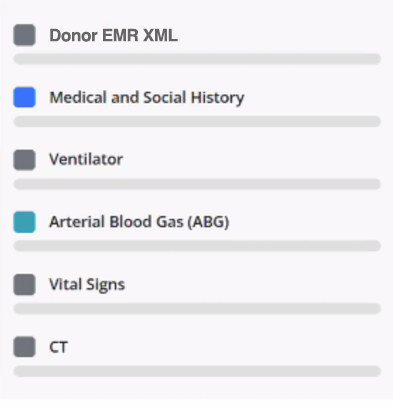Select the gray bar under Ventilator
Image resolution: width=393 pixels, height=410 pixels.
197,184
